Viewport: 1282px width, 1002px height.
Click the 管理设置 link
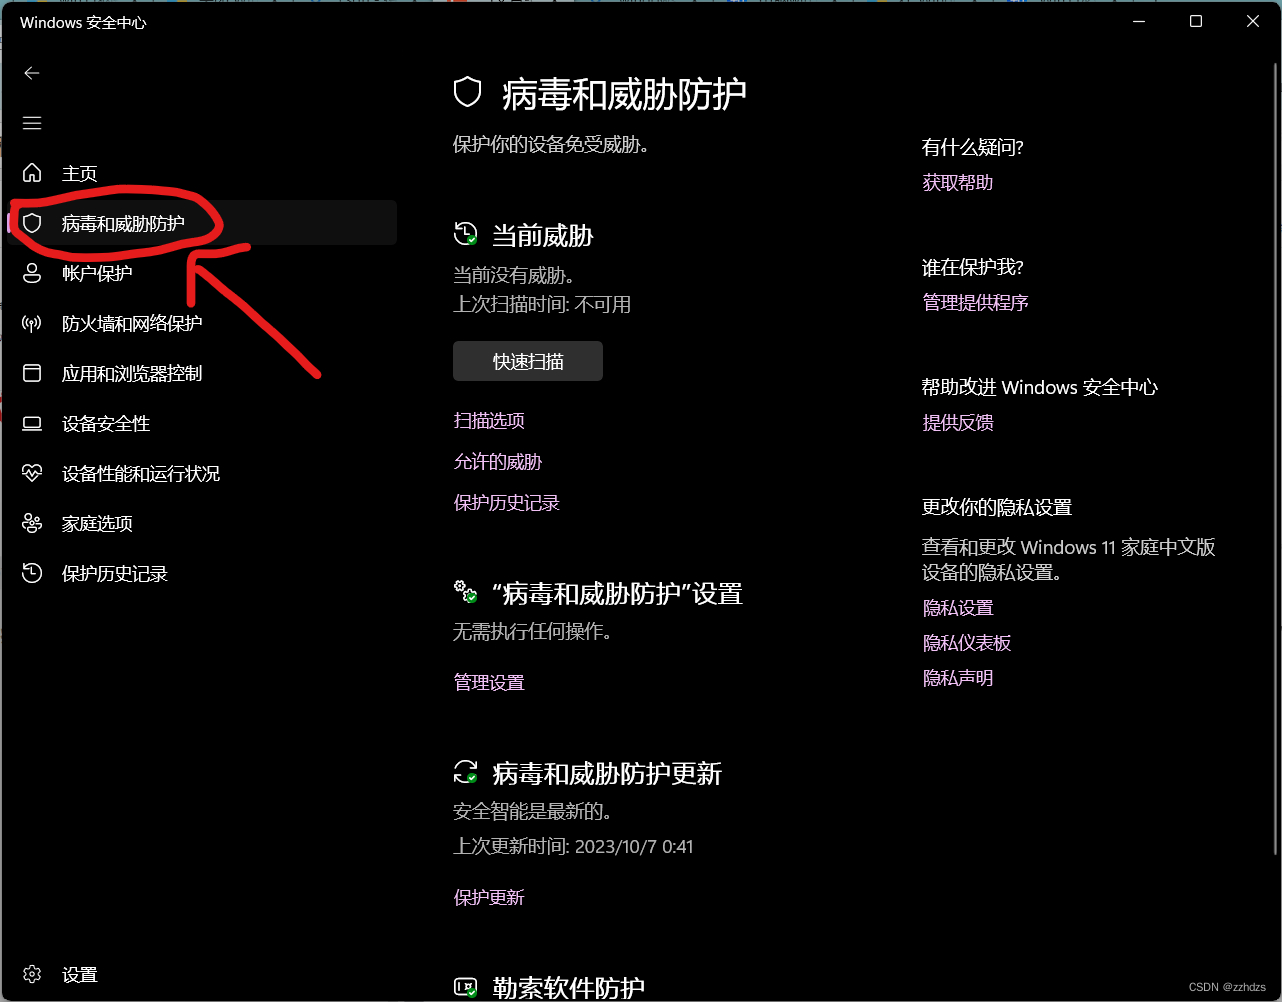(x=489, y=683)
